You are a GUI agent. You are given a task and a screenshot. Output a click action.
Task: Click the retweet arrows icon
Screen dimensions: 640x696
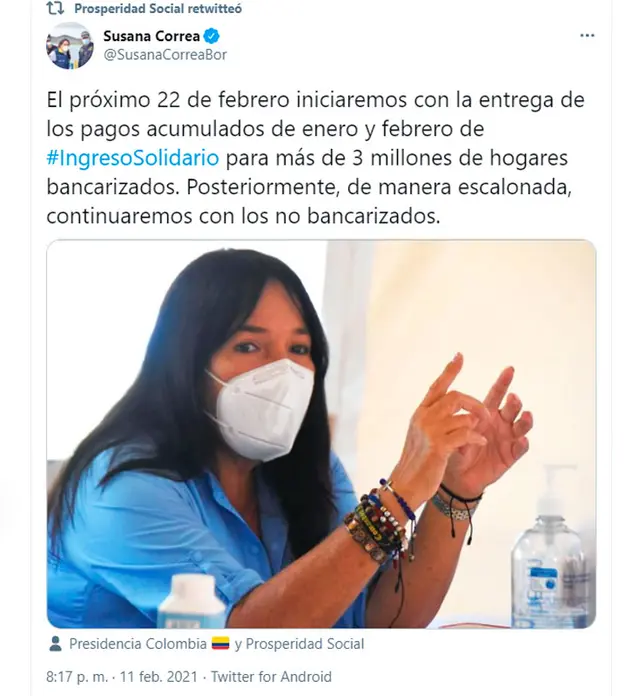[x=55, y=8]
